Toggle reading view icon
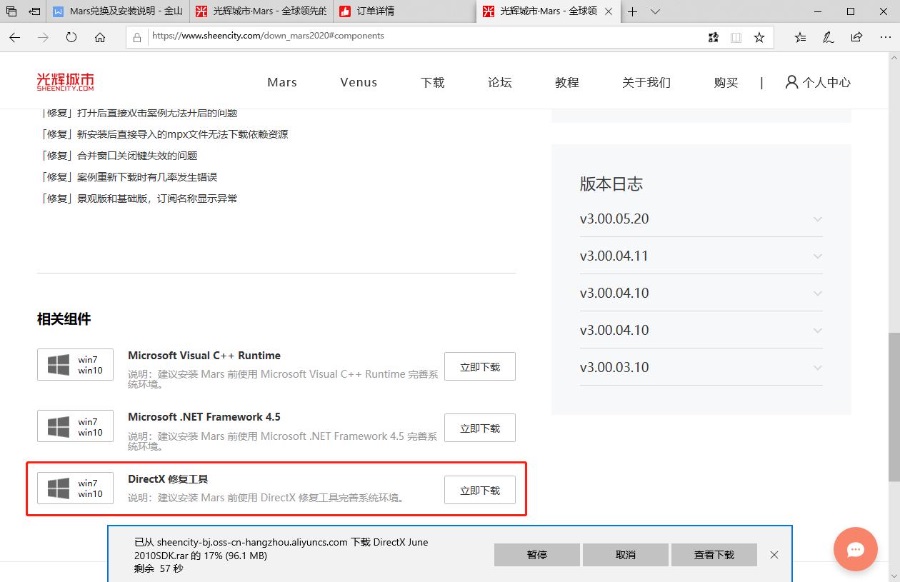This screenshot has width=900, height=582. click(736, 37)
